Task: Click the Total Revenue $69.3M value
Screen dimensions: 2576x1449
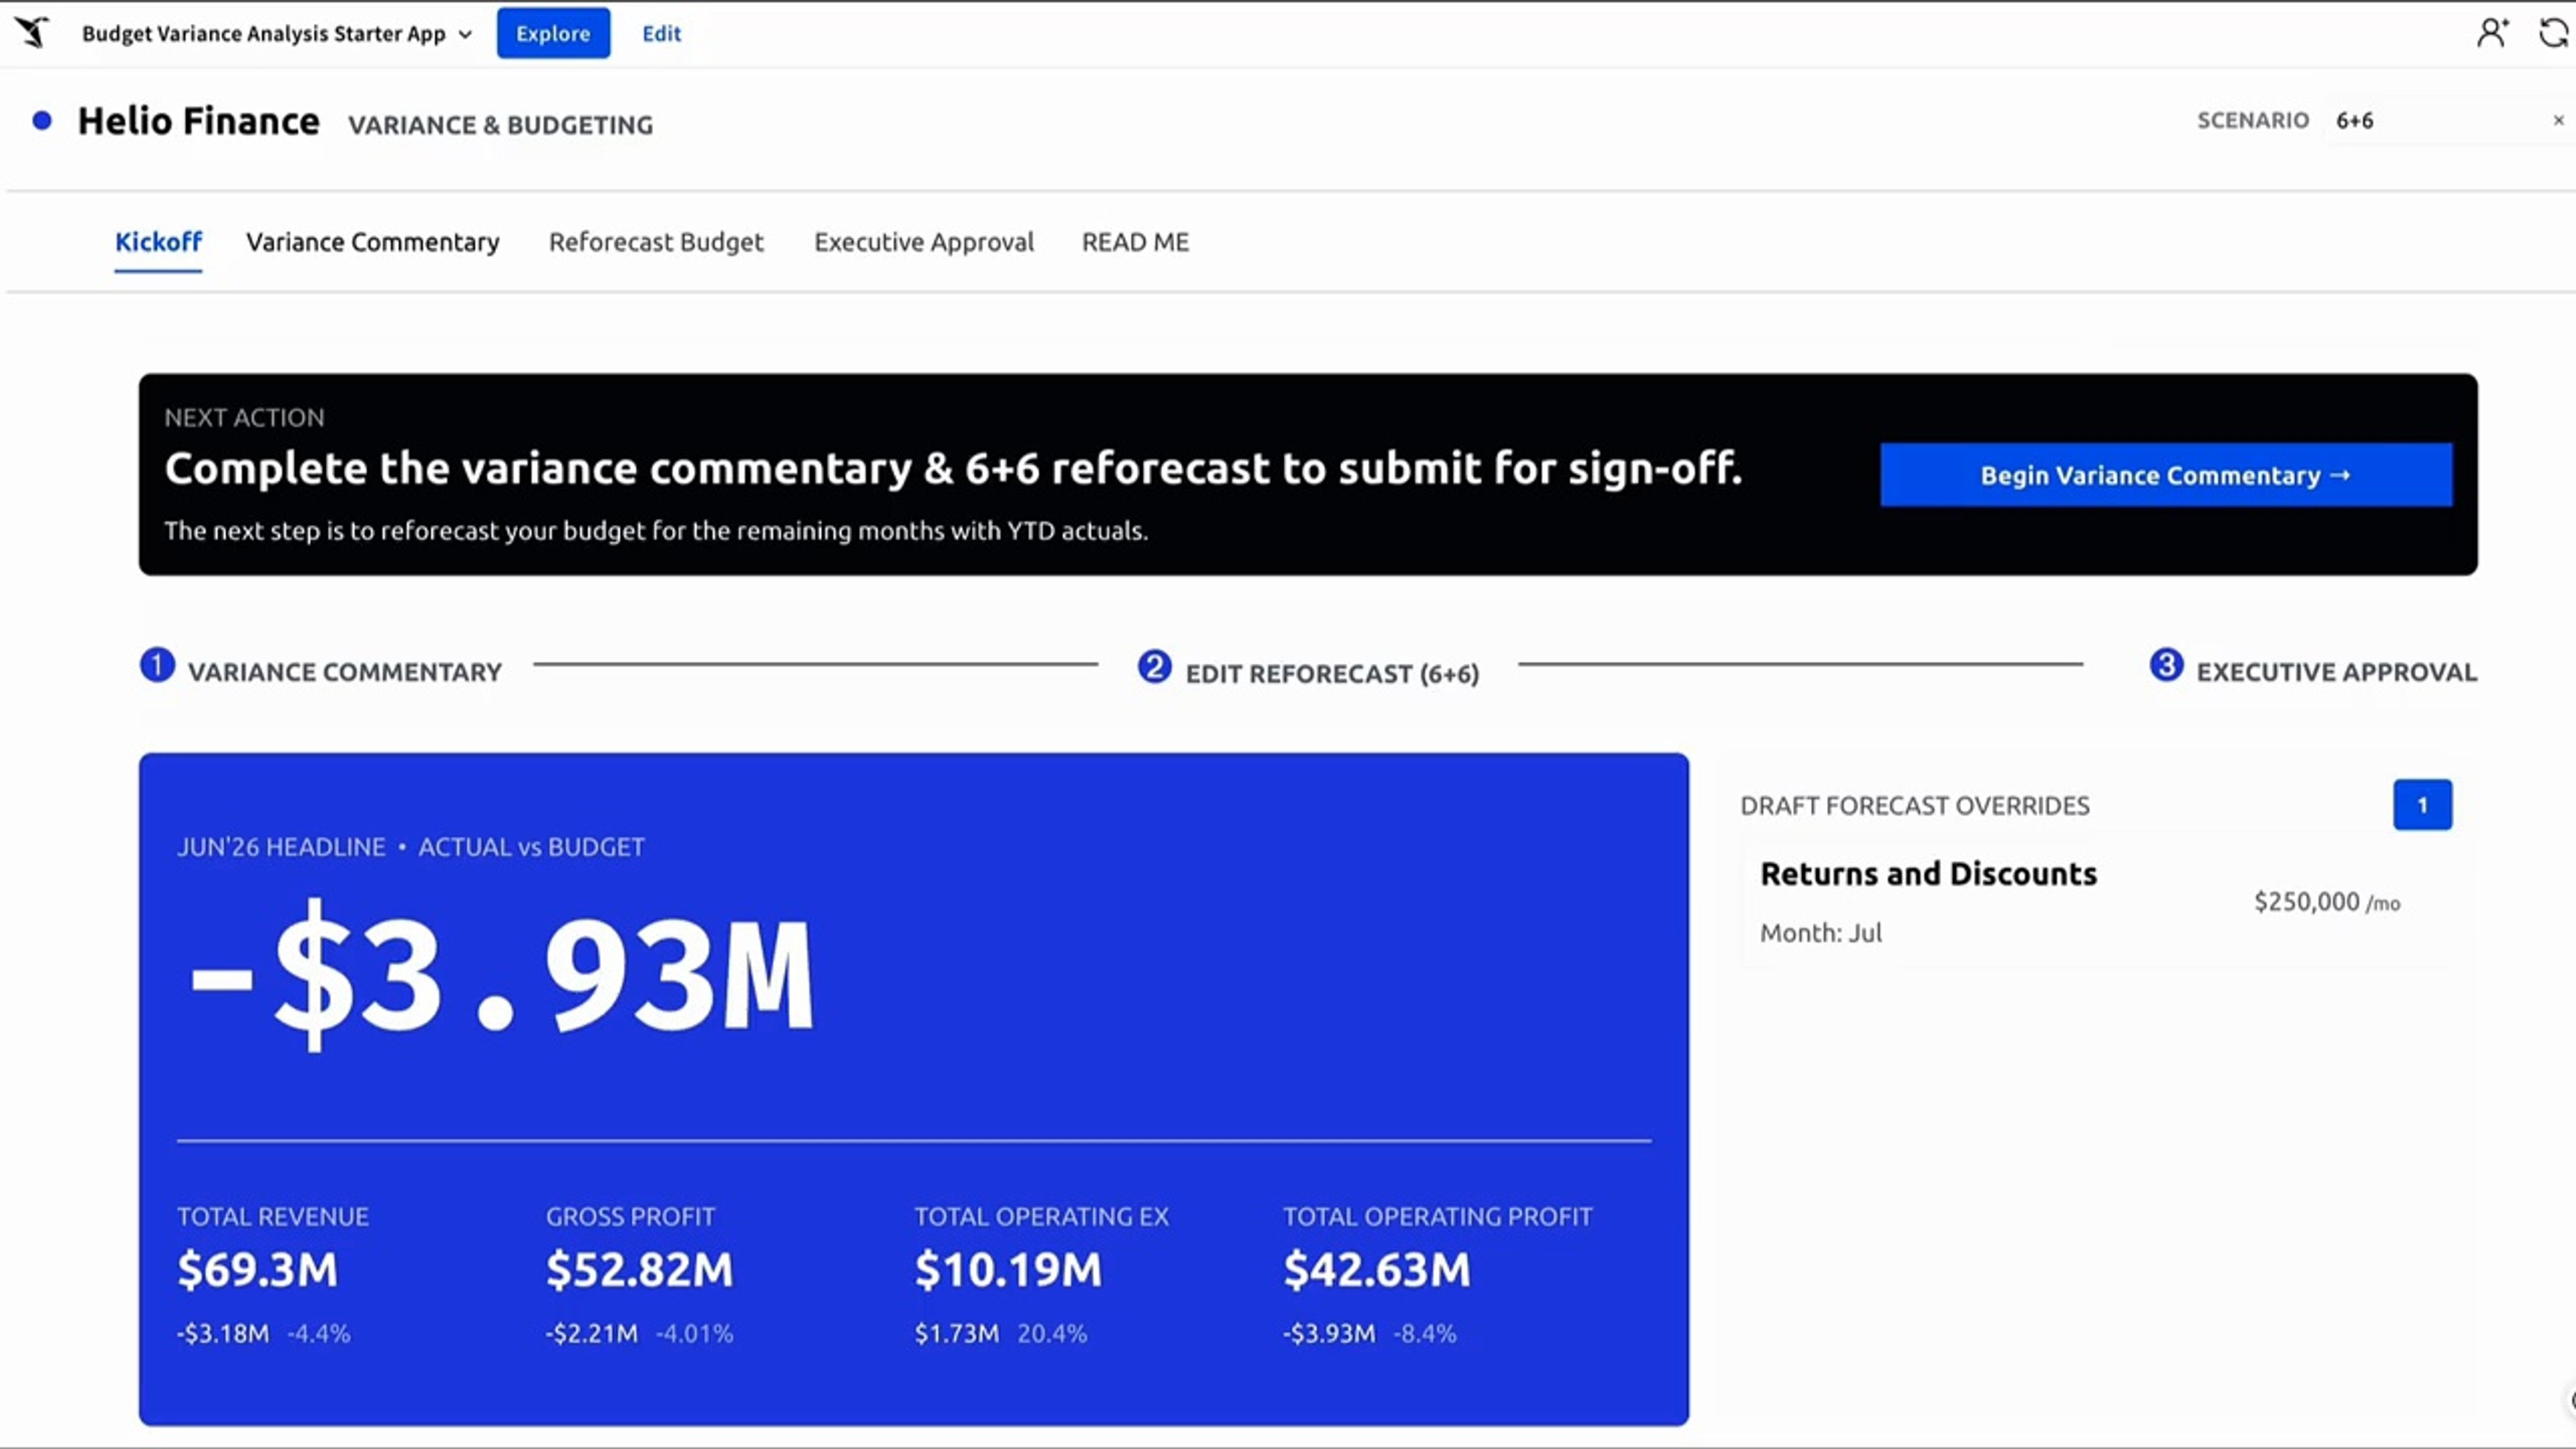Action: tap(258, 1270)
